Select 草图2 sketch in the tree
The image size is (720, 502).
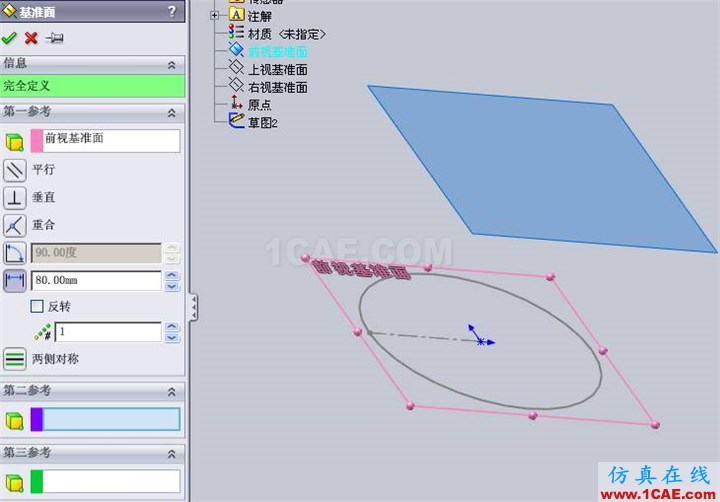pyautogui.click(x=263, y=123)
